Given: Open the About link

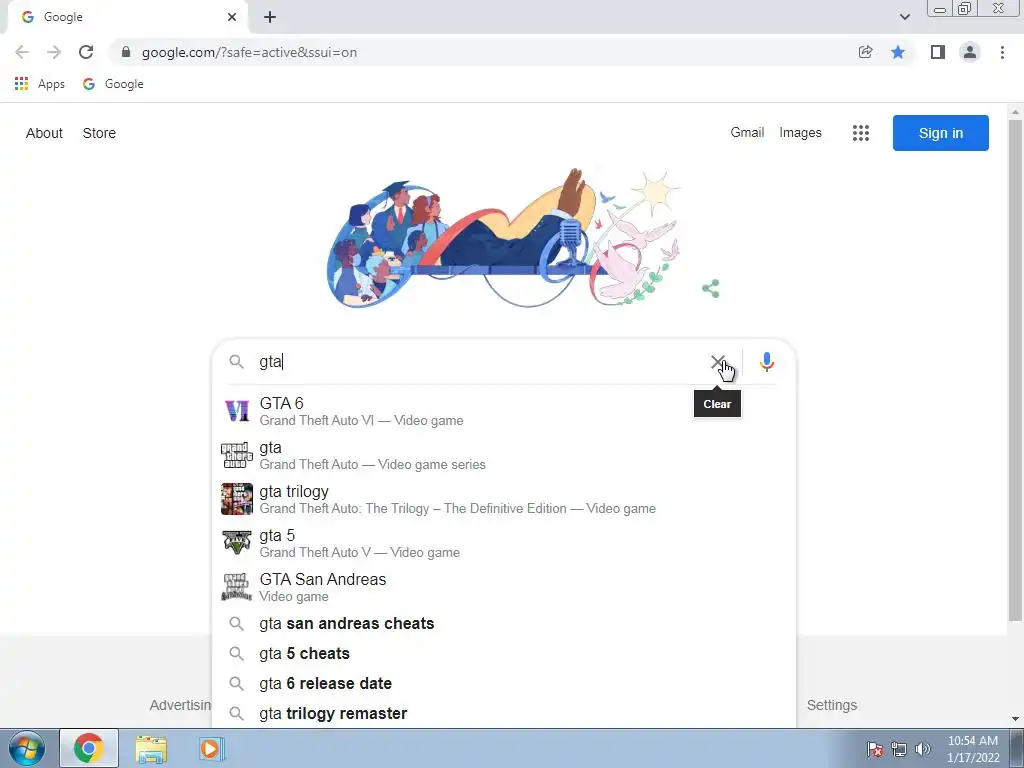Looking at the screenshot, I should click(44, 133).
